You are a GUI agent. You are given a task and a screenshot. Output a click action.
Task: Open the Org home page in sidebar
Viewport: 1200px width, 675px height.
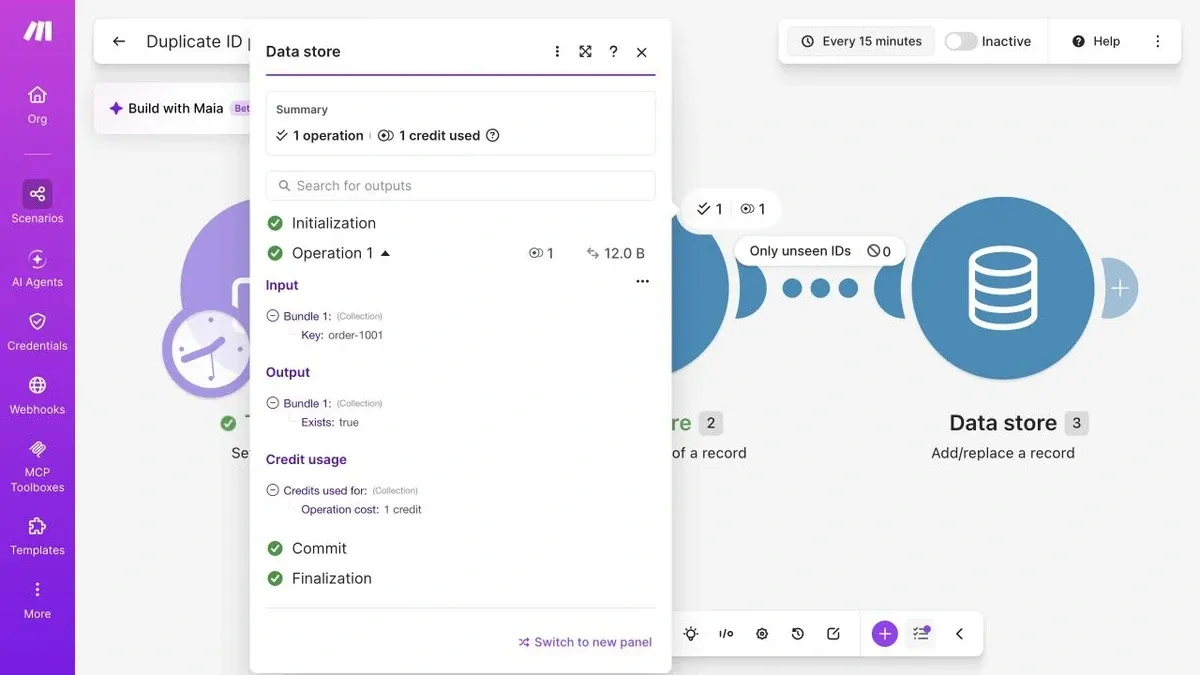coord(37,105)
